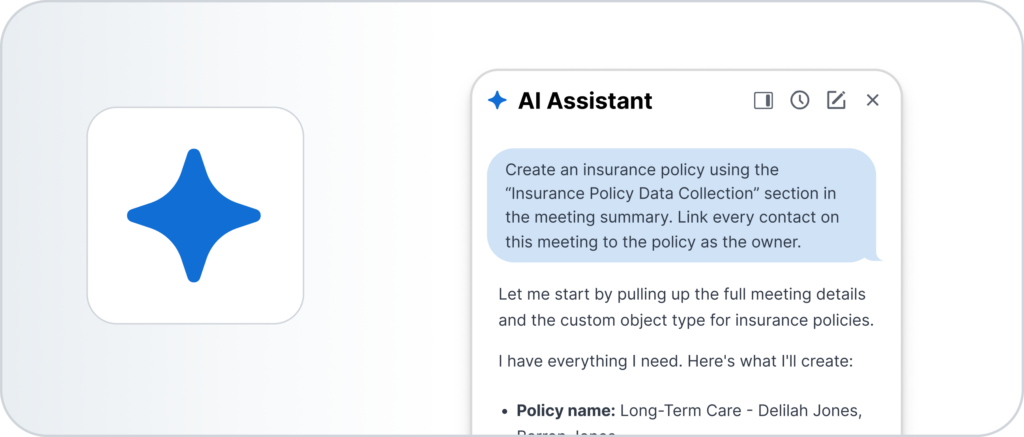Viewport: 1024px width, 437px height.
Task: Select the blue user message bubble
Action: [x=681, y=205]
